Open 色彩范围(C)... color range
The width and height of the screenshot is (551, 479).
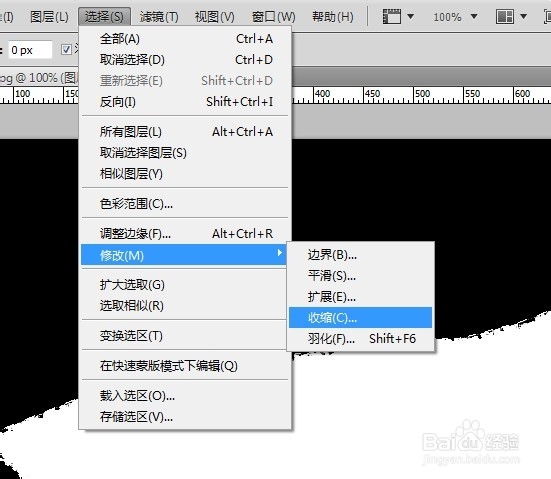point(186,204)
